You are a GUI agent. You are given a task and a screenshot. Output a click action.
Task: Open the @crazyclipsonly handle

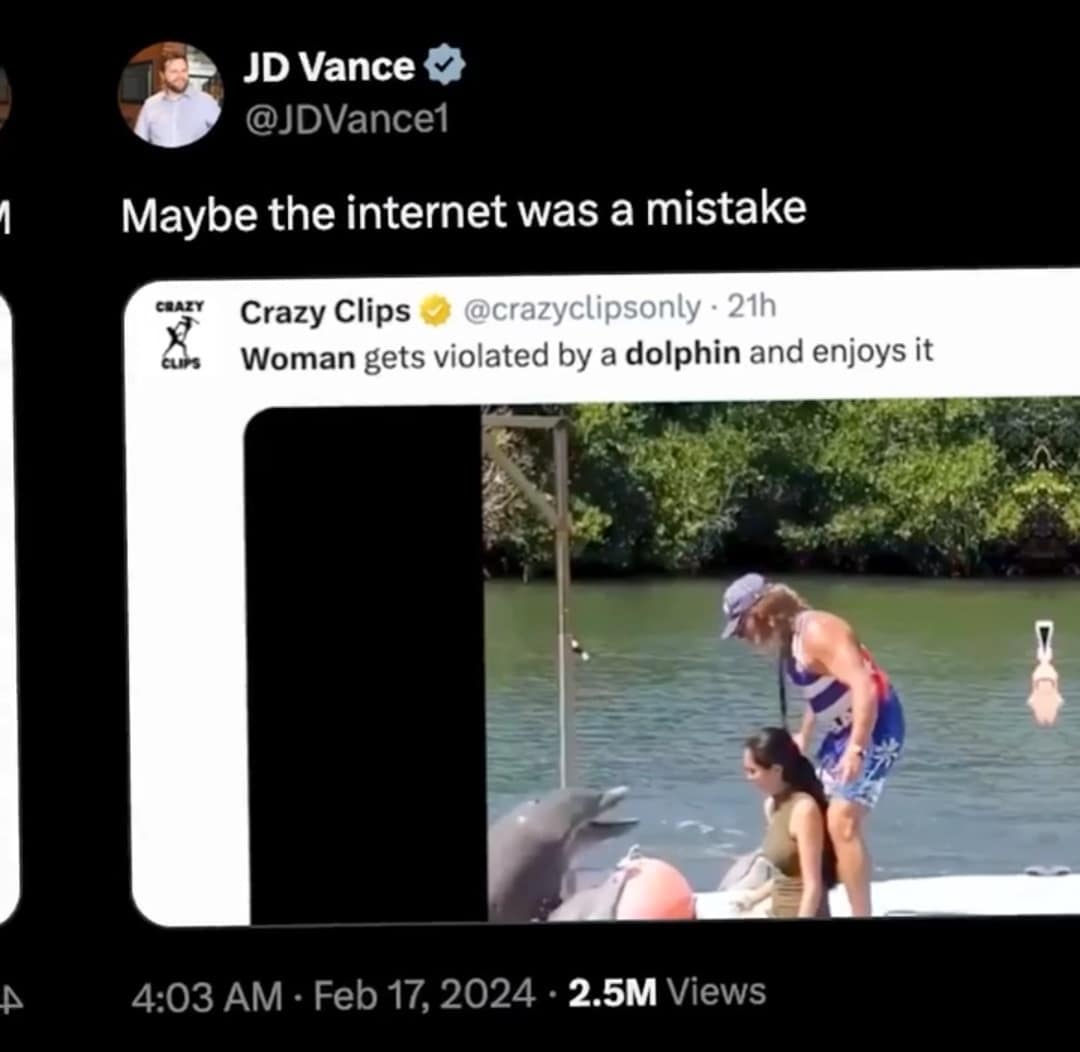(x=580, y=310)
